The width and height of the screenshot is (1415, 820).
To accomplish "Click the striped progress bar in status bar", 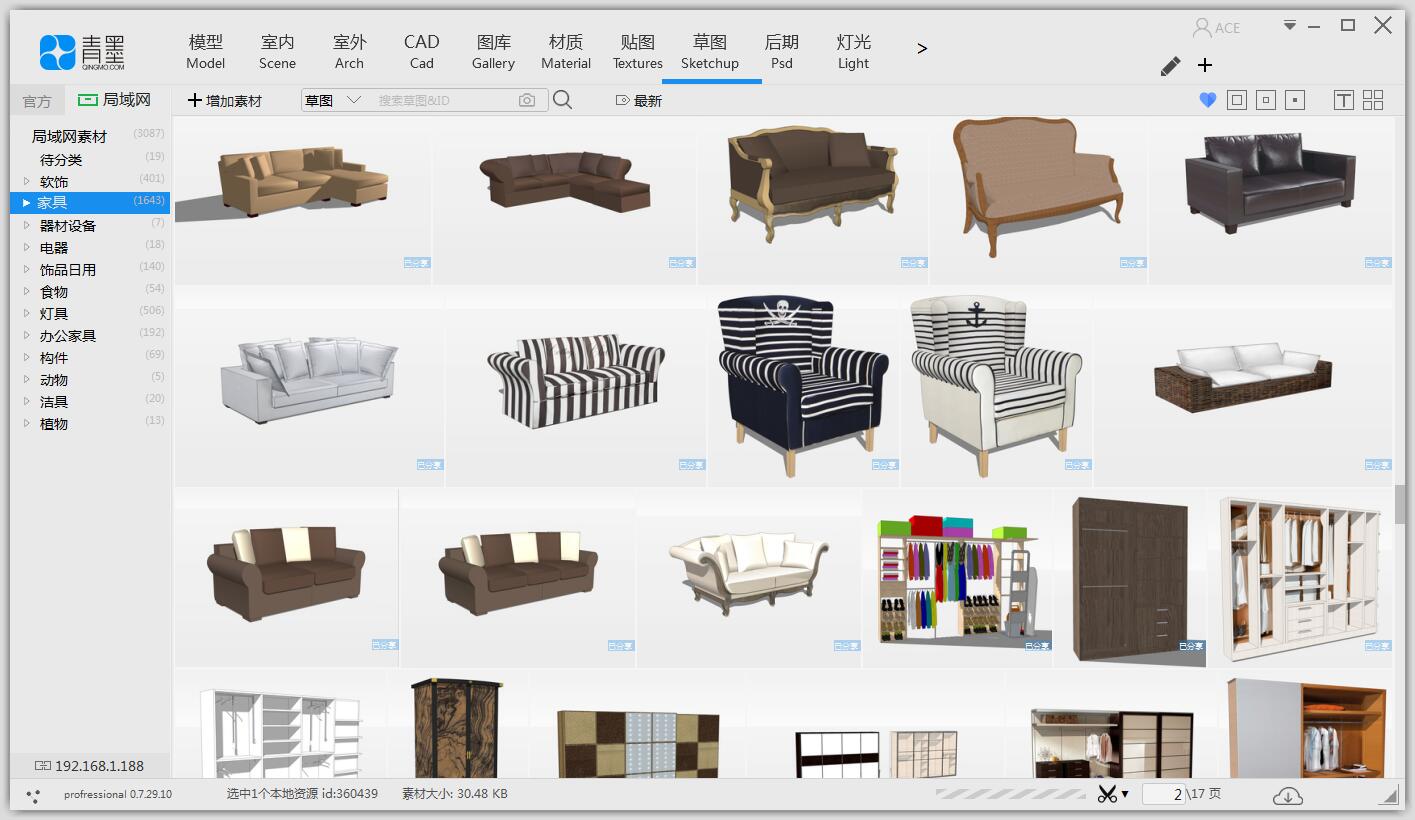I will point(1010,794).
